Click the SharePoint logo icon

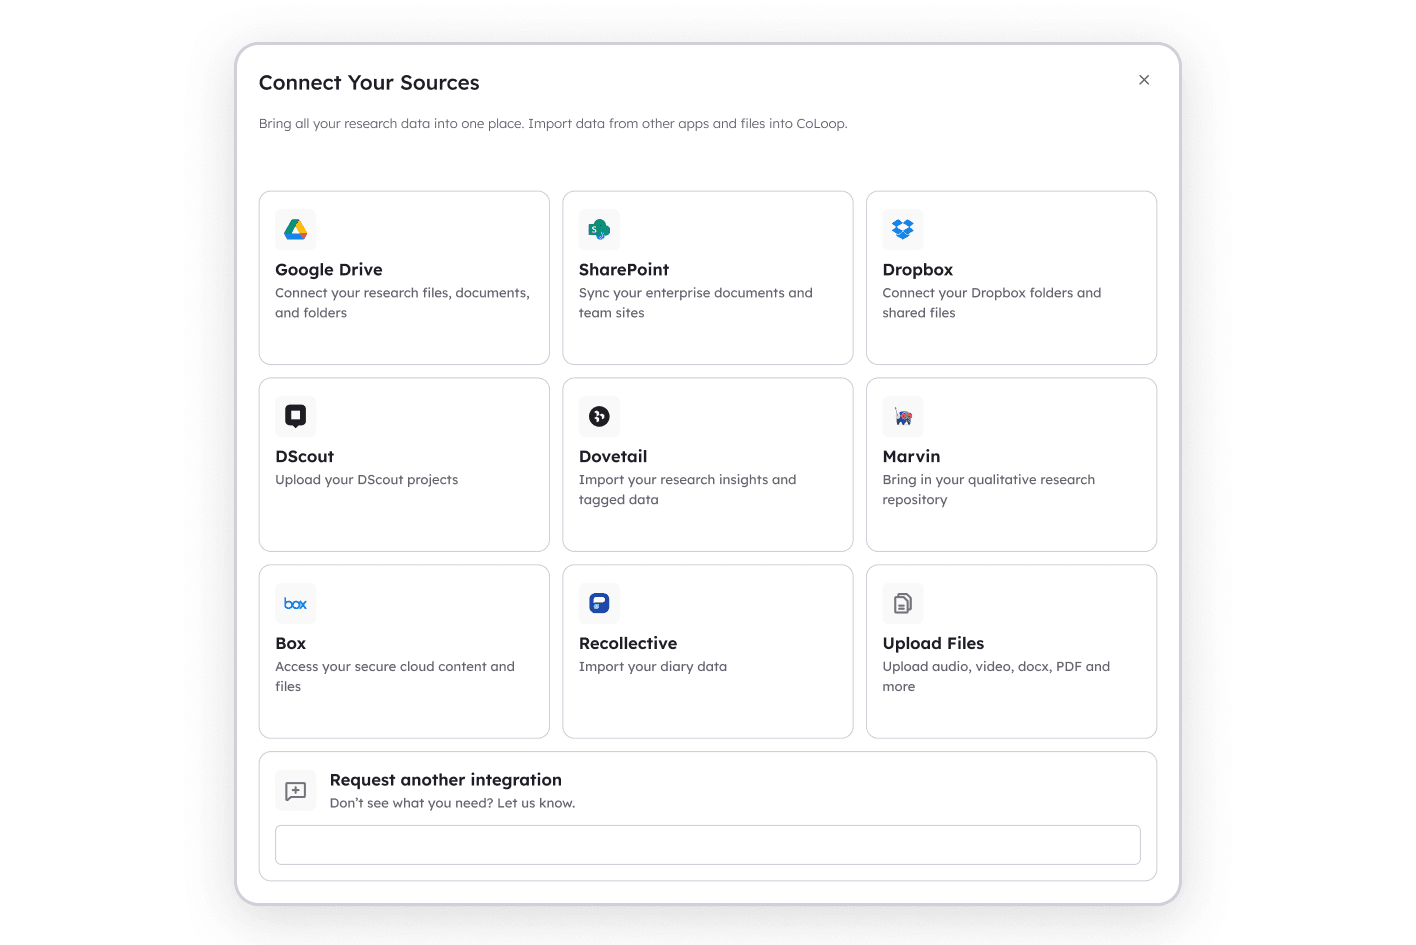pyautogui.click(x=599, y=229)
